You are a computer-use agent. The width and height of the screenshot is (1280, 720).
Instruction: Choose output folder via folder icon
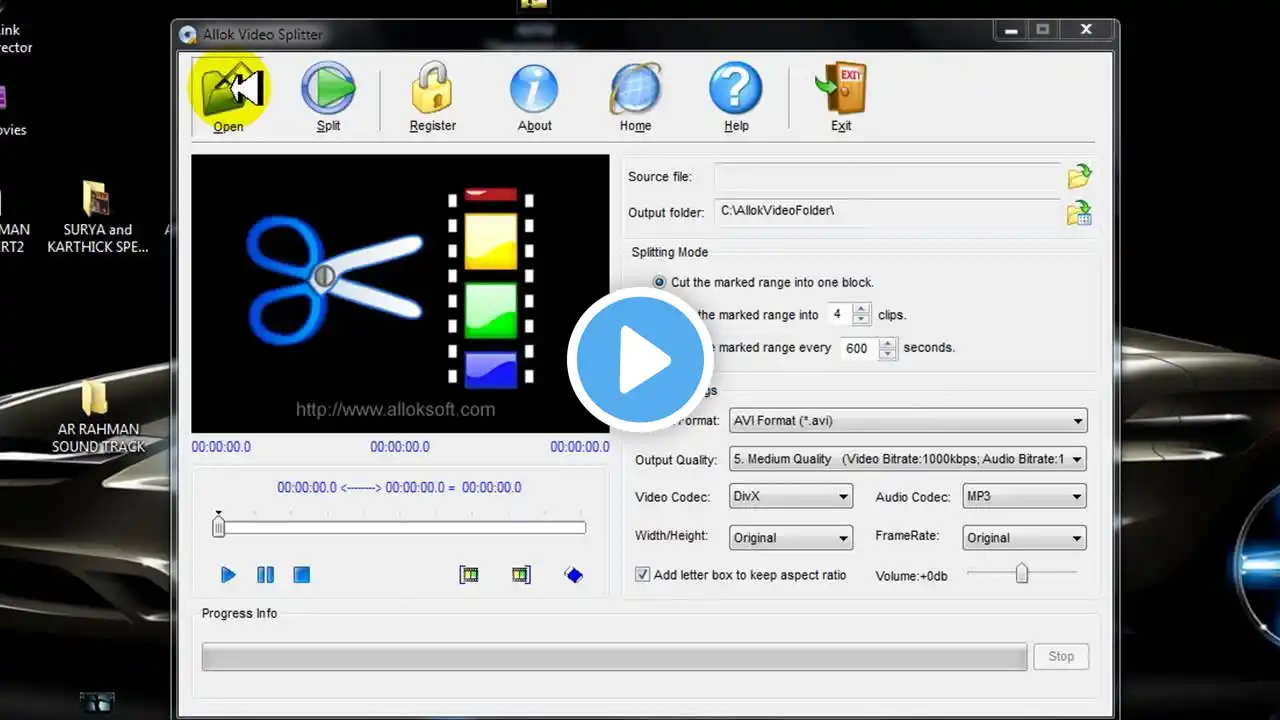tap(1079, 212)
